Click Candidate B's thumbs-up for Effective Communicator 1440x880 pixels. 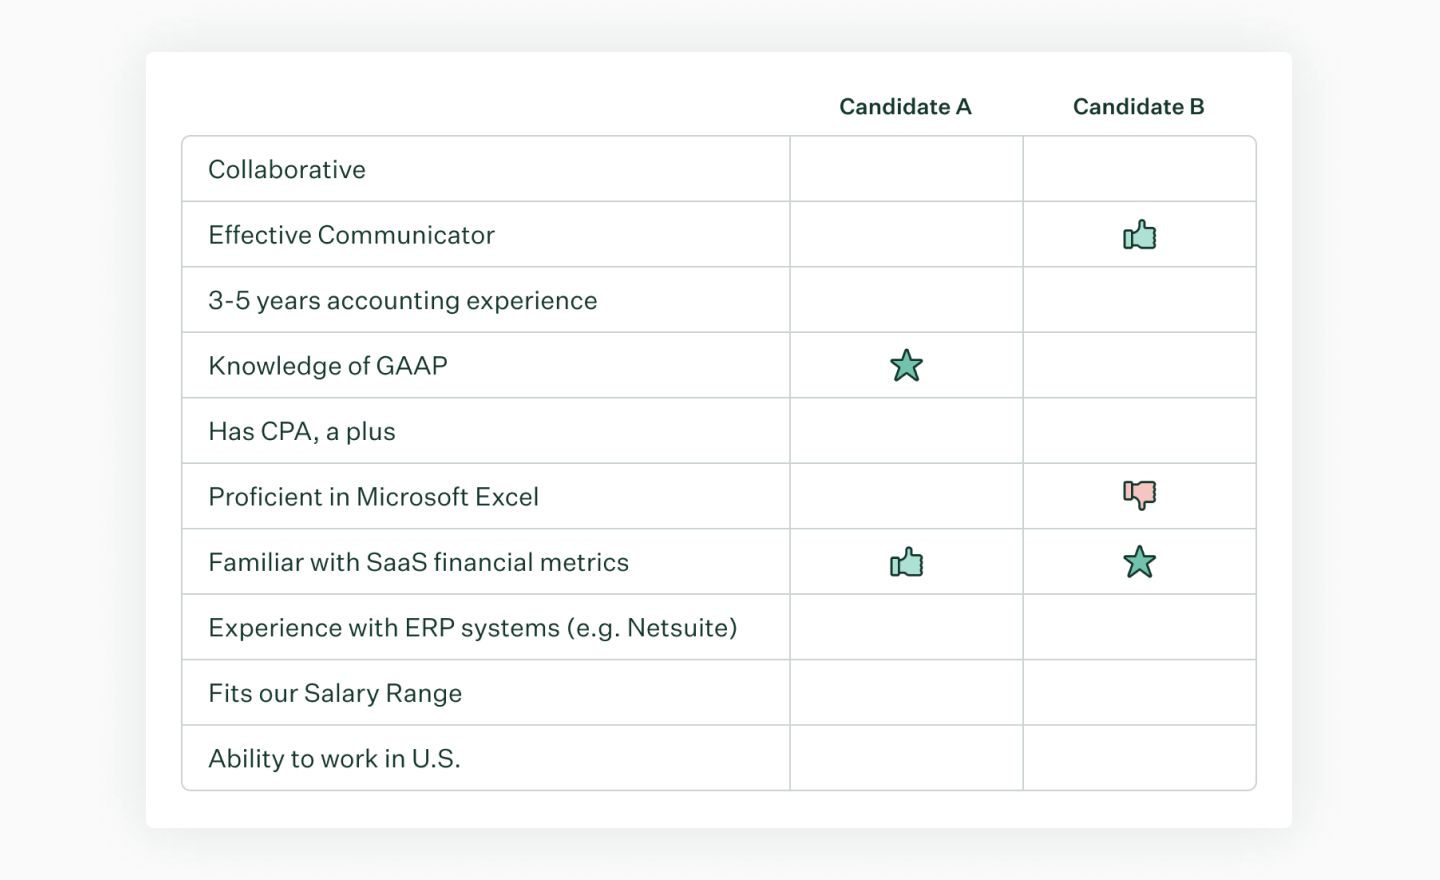point(1139,235)
